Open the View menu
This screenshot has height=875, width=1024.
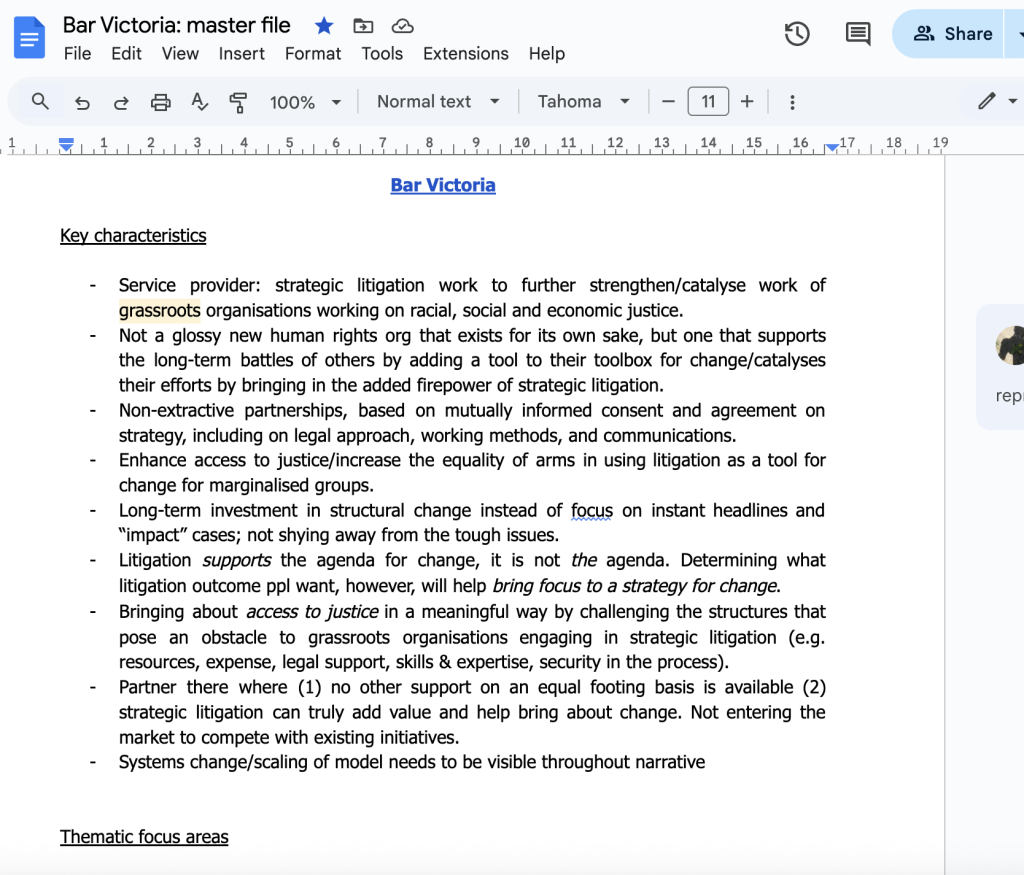(x=180, y=54)
